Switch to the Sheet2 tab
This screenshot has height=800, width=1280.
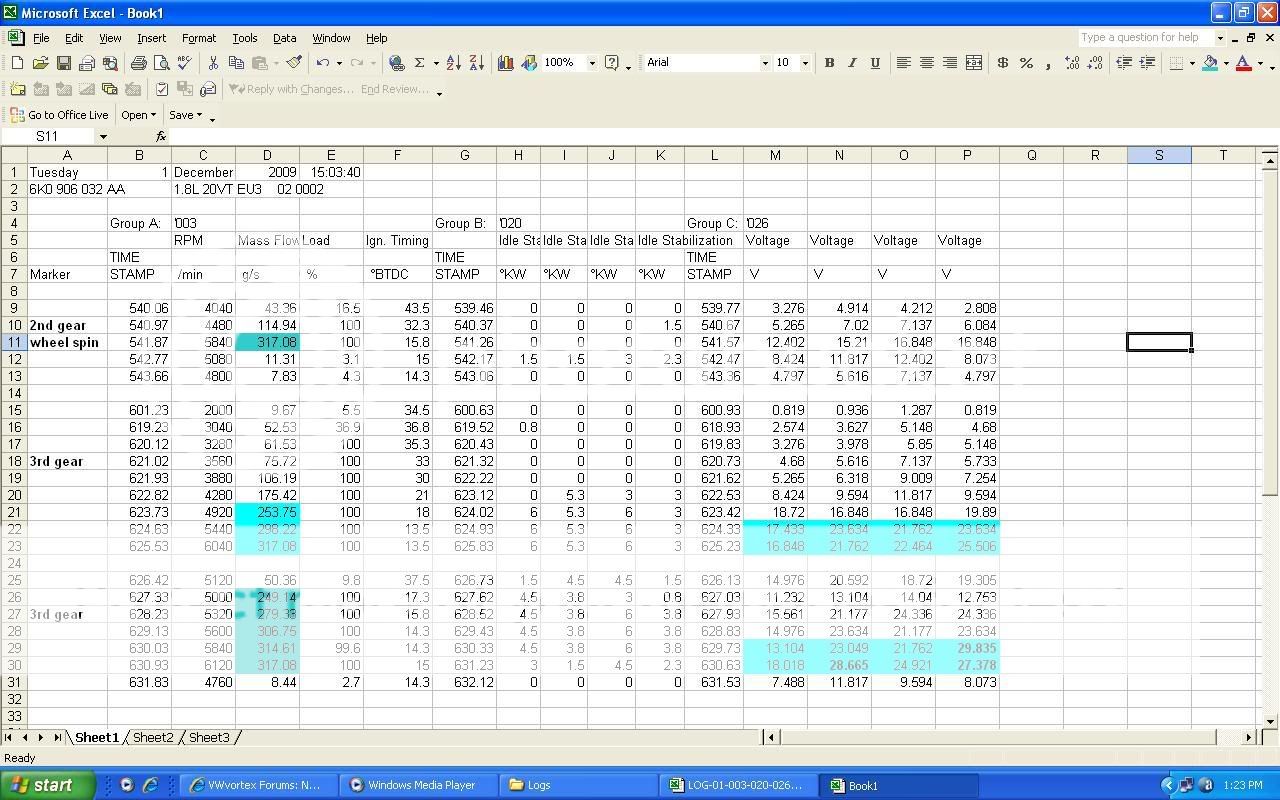(153, 738)
